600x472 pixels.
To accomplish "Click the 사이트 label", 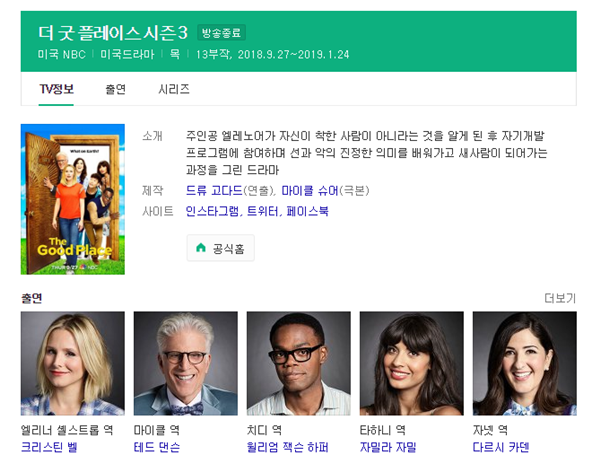I will pyautogui.click(x=158, y=211).
